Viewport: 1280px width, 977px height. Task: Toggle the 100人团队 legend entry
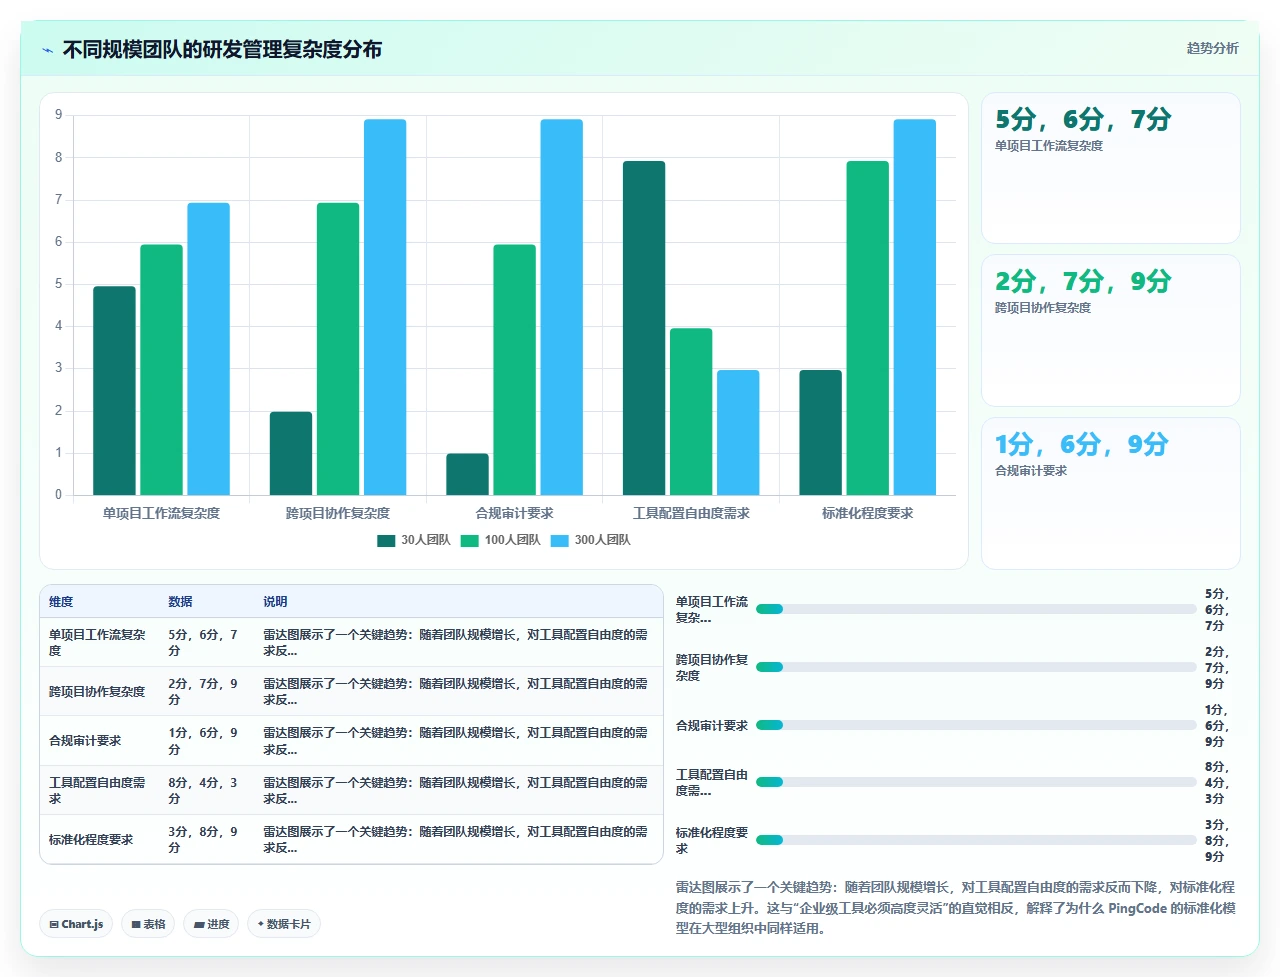click(x=501, y=540)
